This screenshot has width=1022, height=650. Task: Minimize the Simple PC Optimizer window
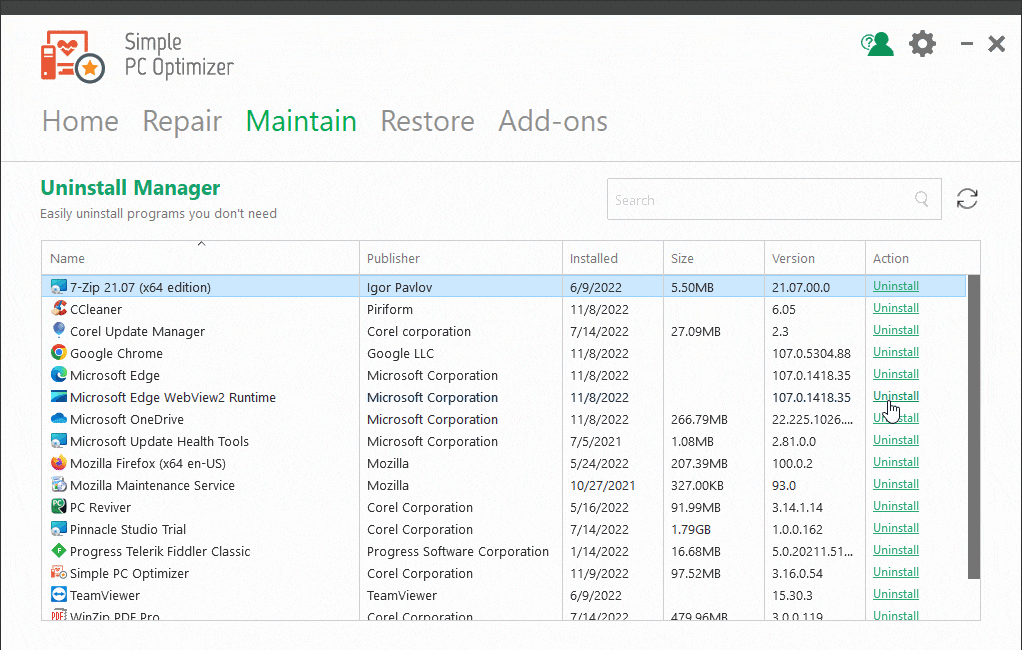point(967,44)
